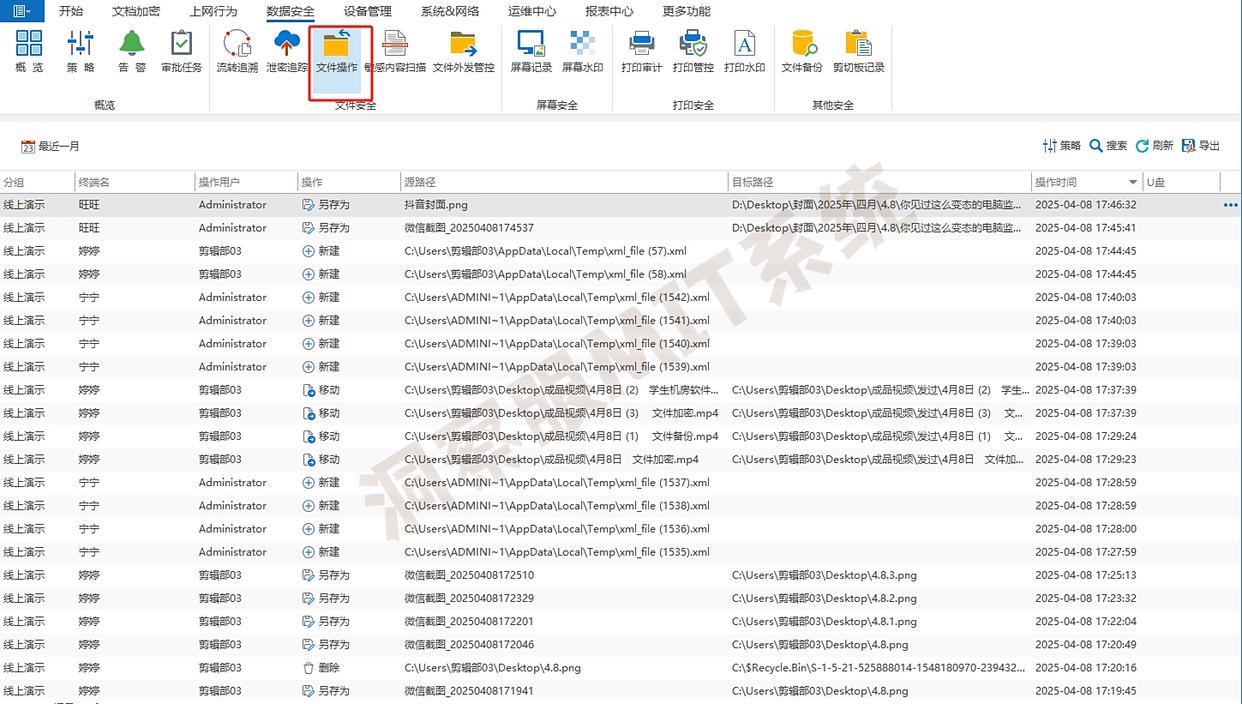Select the row with 抖音封面.png

click(621, 205)
